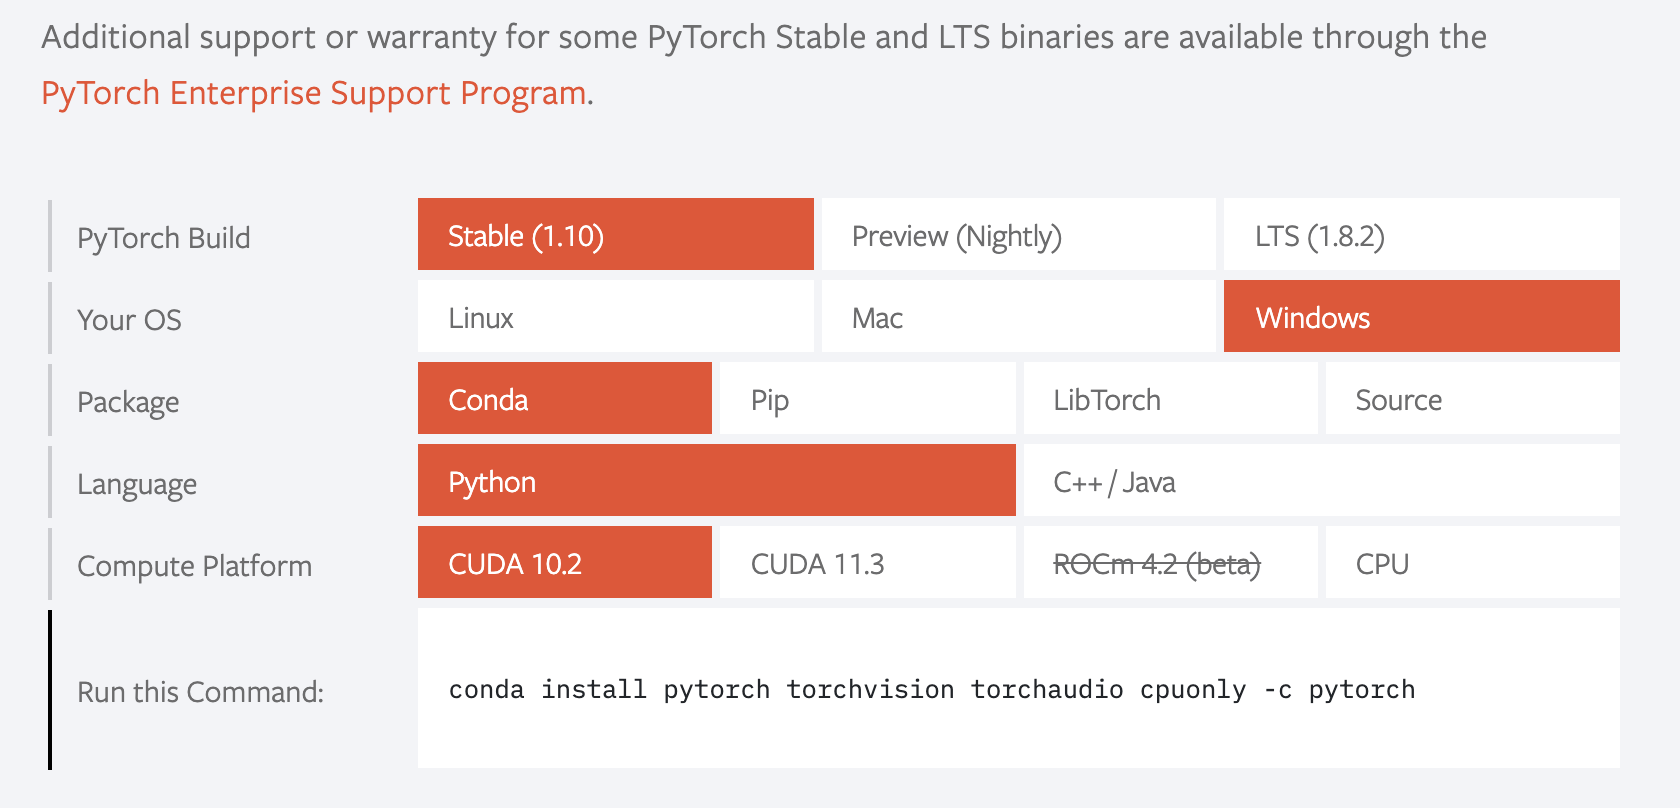The image size is (1680, 808).
Task: Open the PyTorch Enterprise Support Program link
Action: click(x=312, y=92)
